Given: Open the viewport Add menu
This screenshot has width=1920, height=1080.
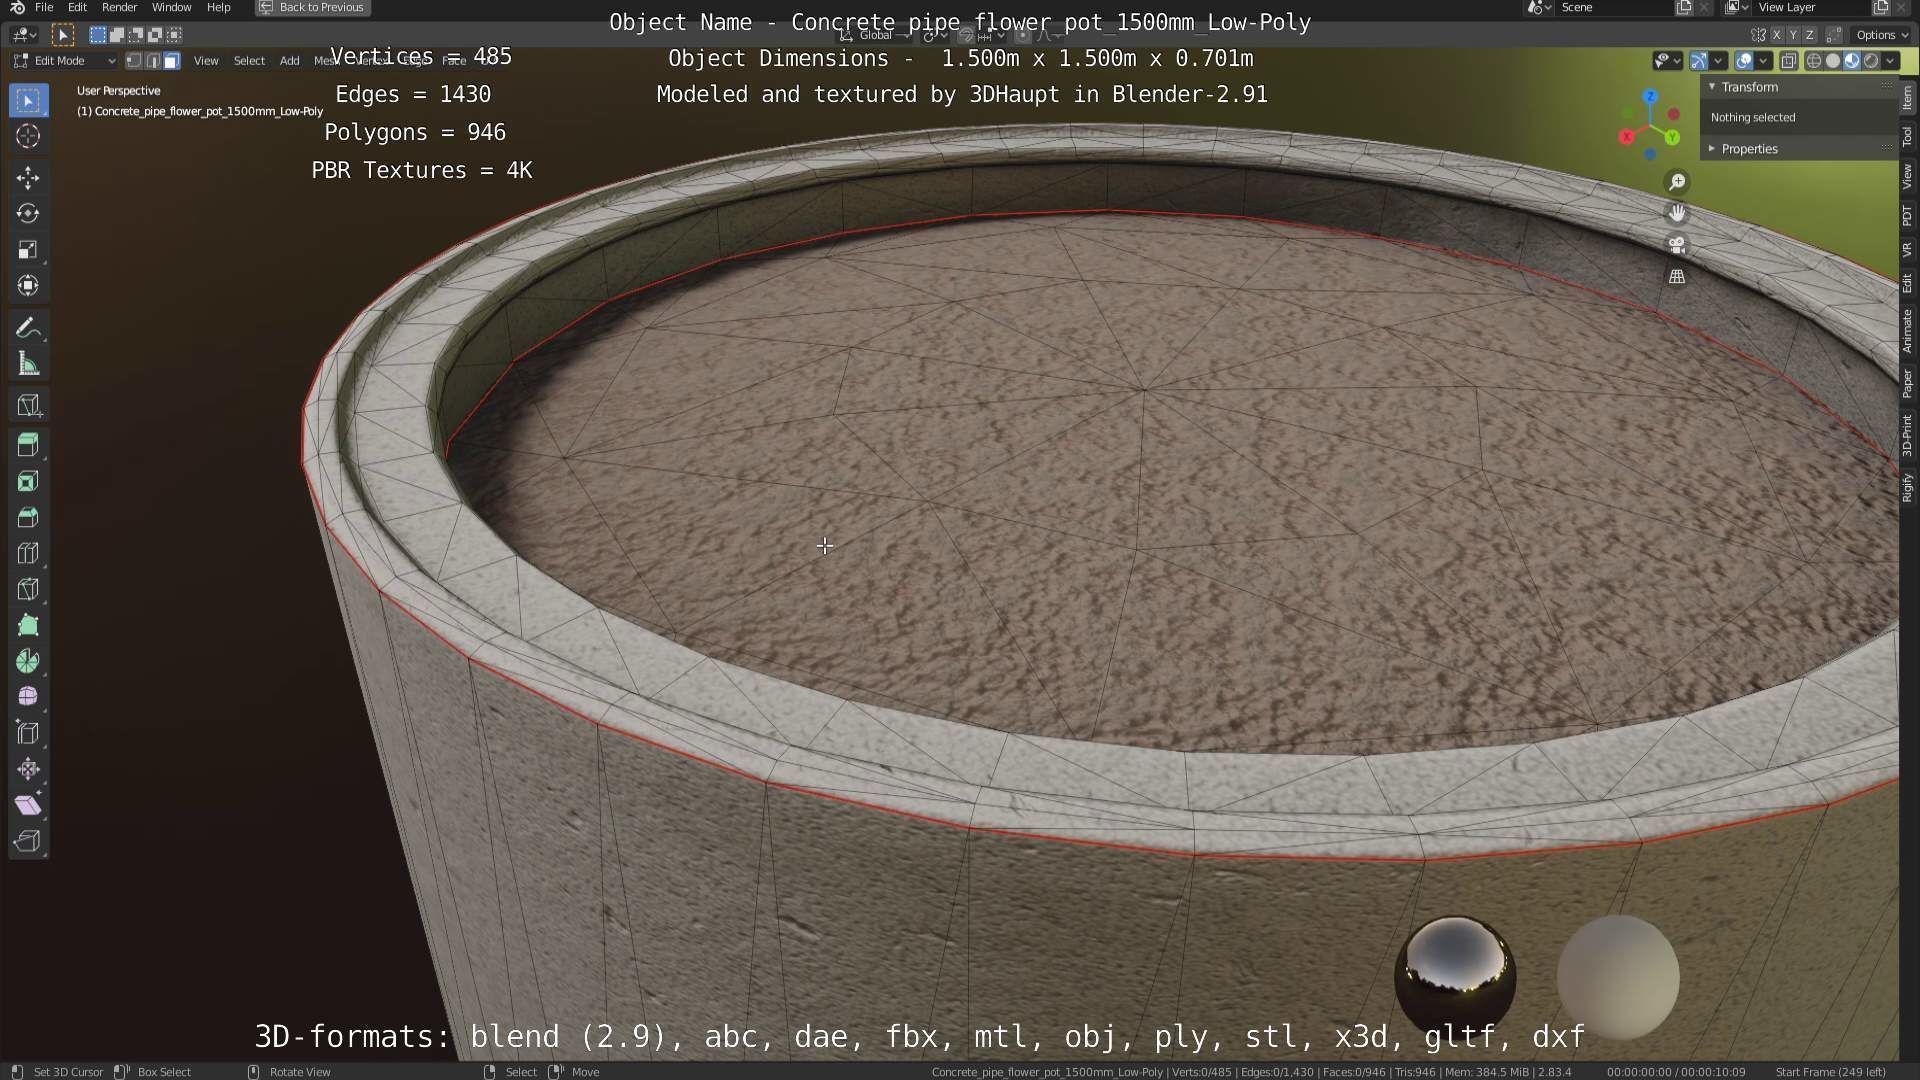Looking at the screenshot, I should [x=289, y=61].
